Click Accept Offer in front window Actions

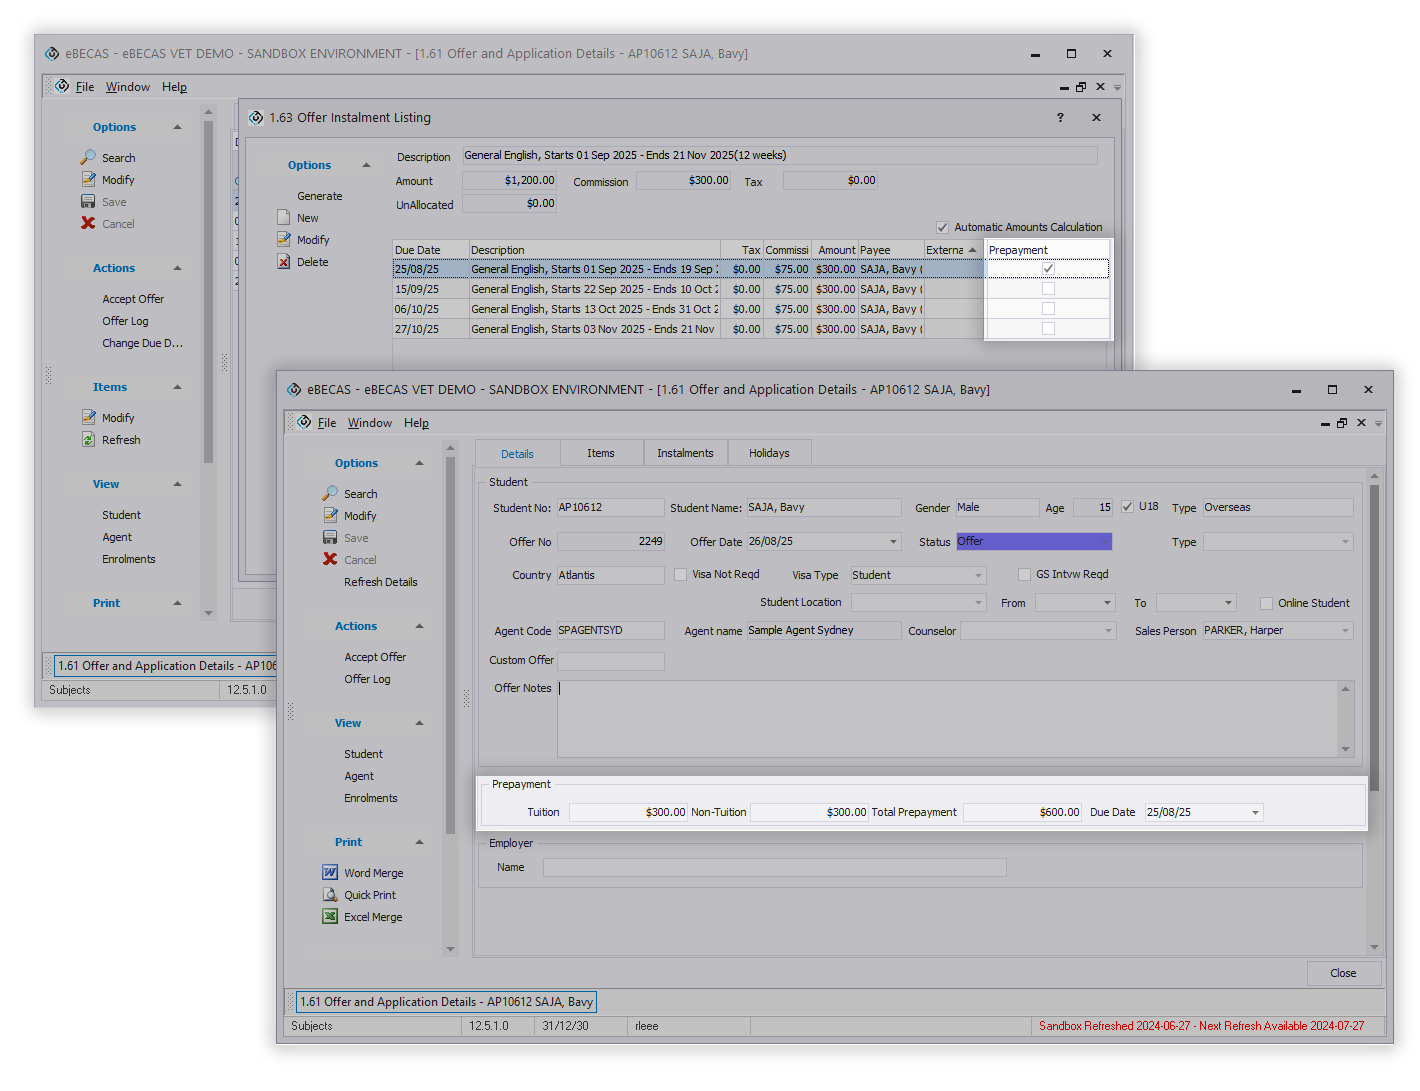[x=375, y=657]
